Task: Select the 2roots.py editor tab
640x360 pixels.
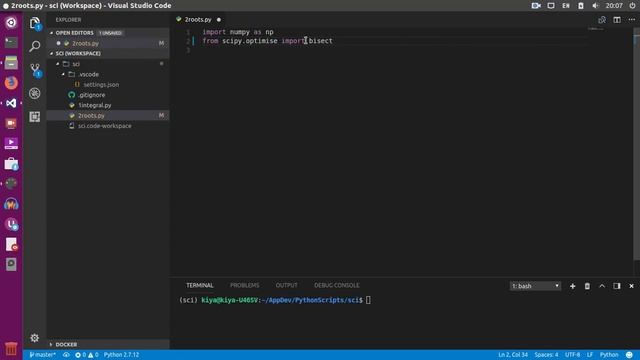Action: 198,20
